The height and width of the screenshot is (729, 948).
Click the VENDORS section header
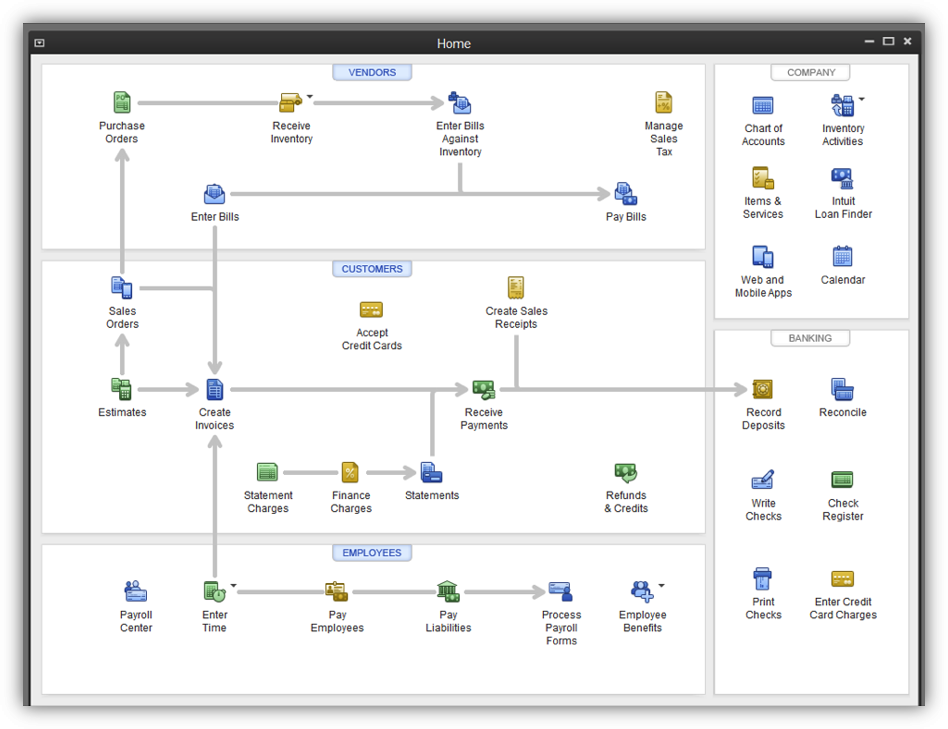point(372,72)
